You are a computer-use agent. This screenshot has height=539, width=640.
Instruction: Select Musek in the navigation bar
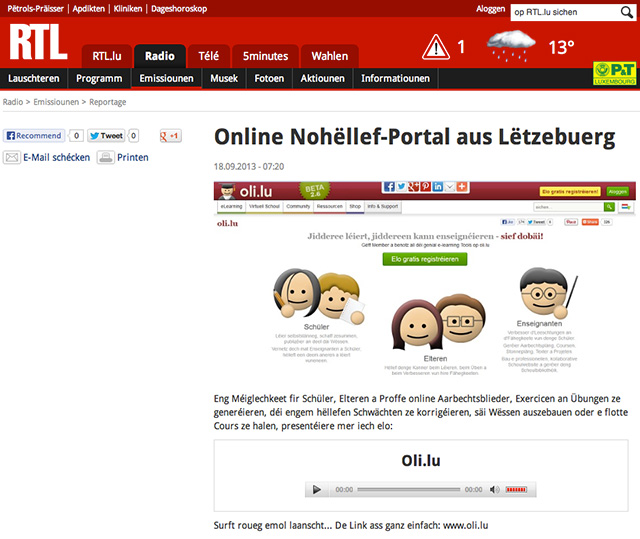[x=222, y=79]
